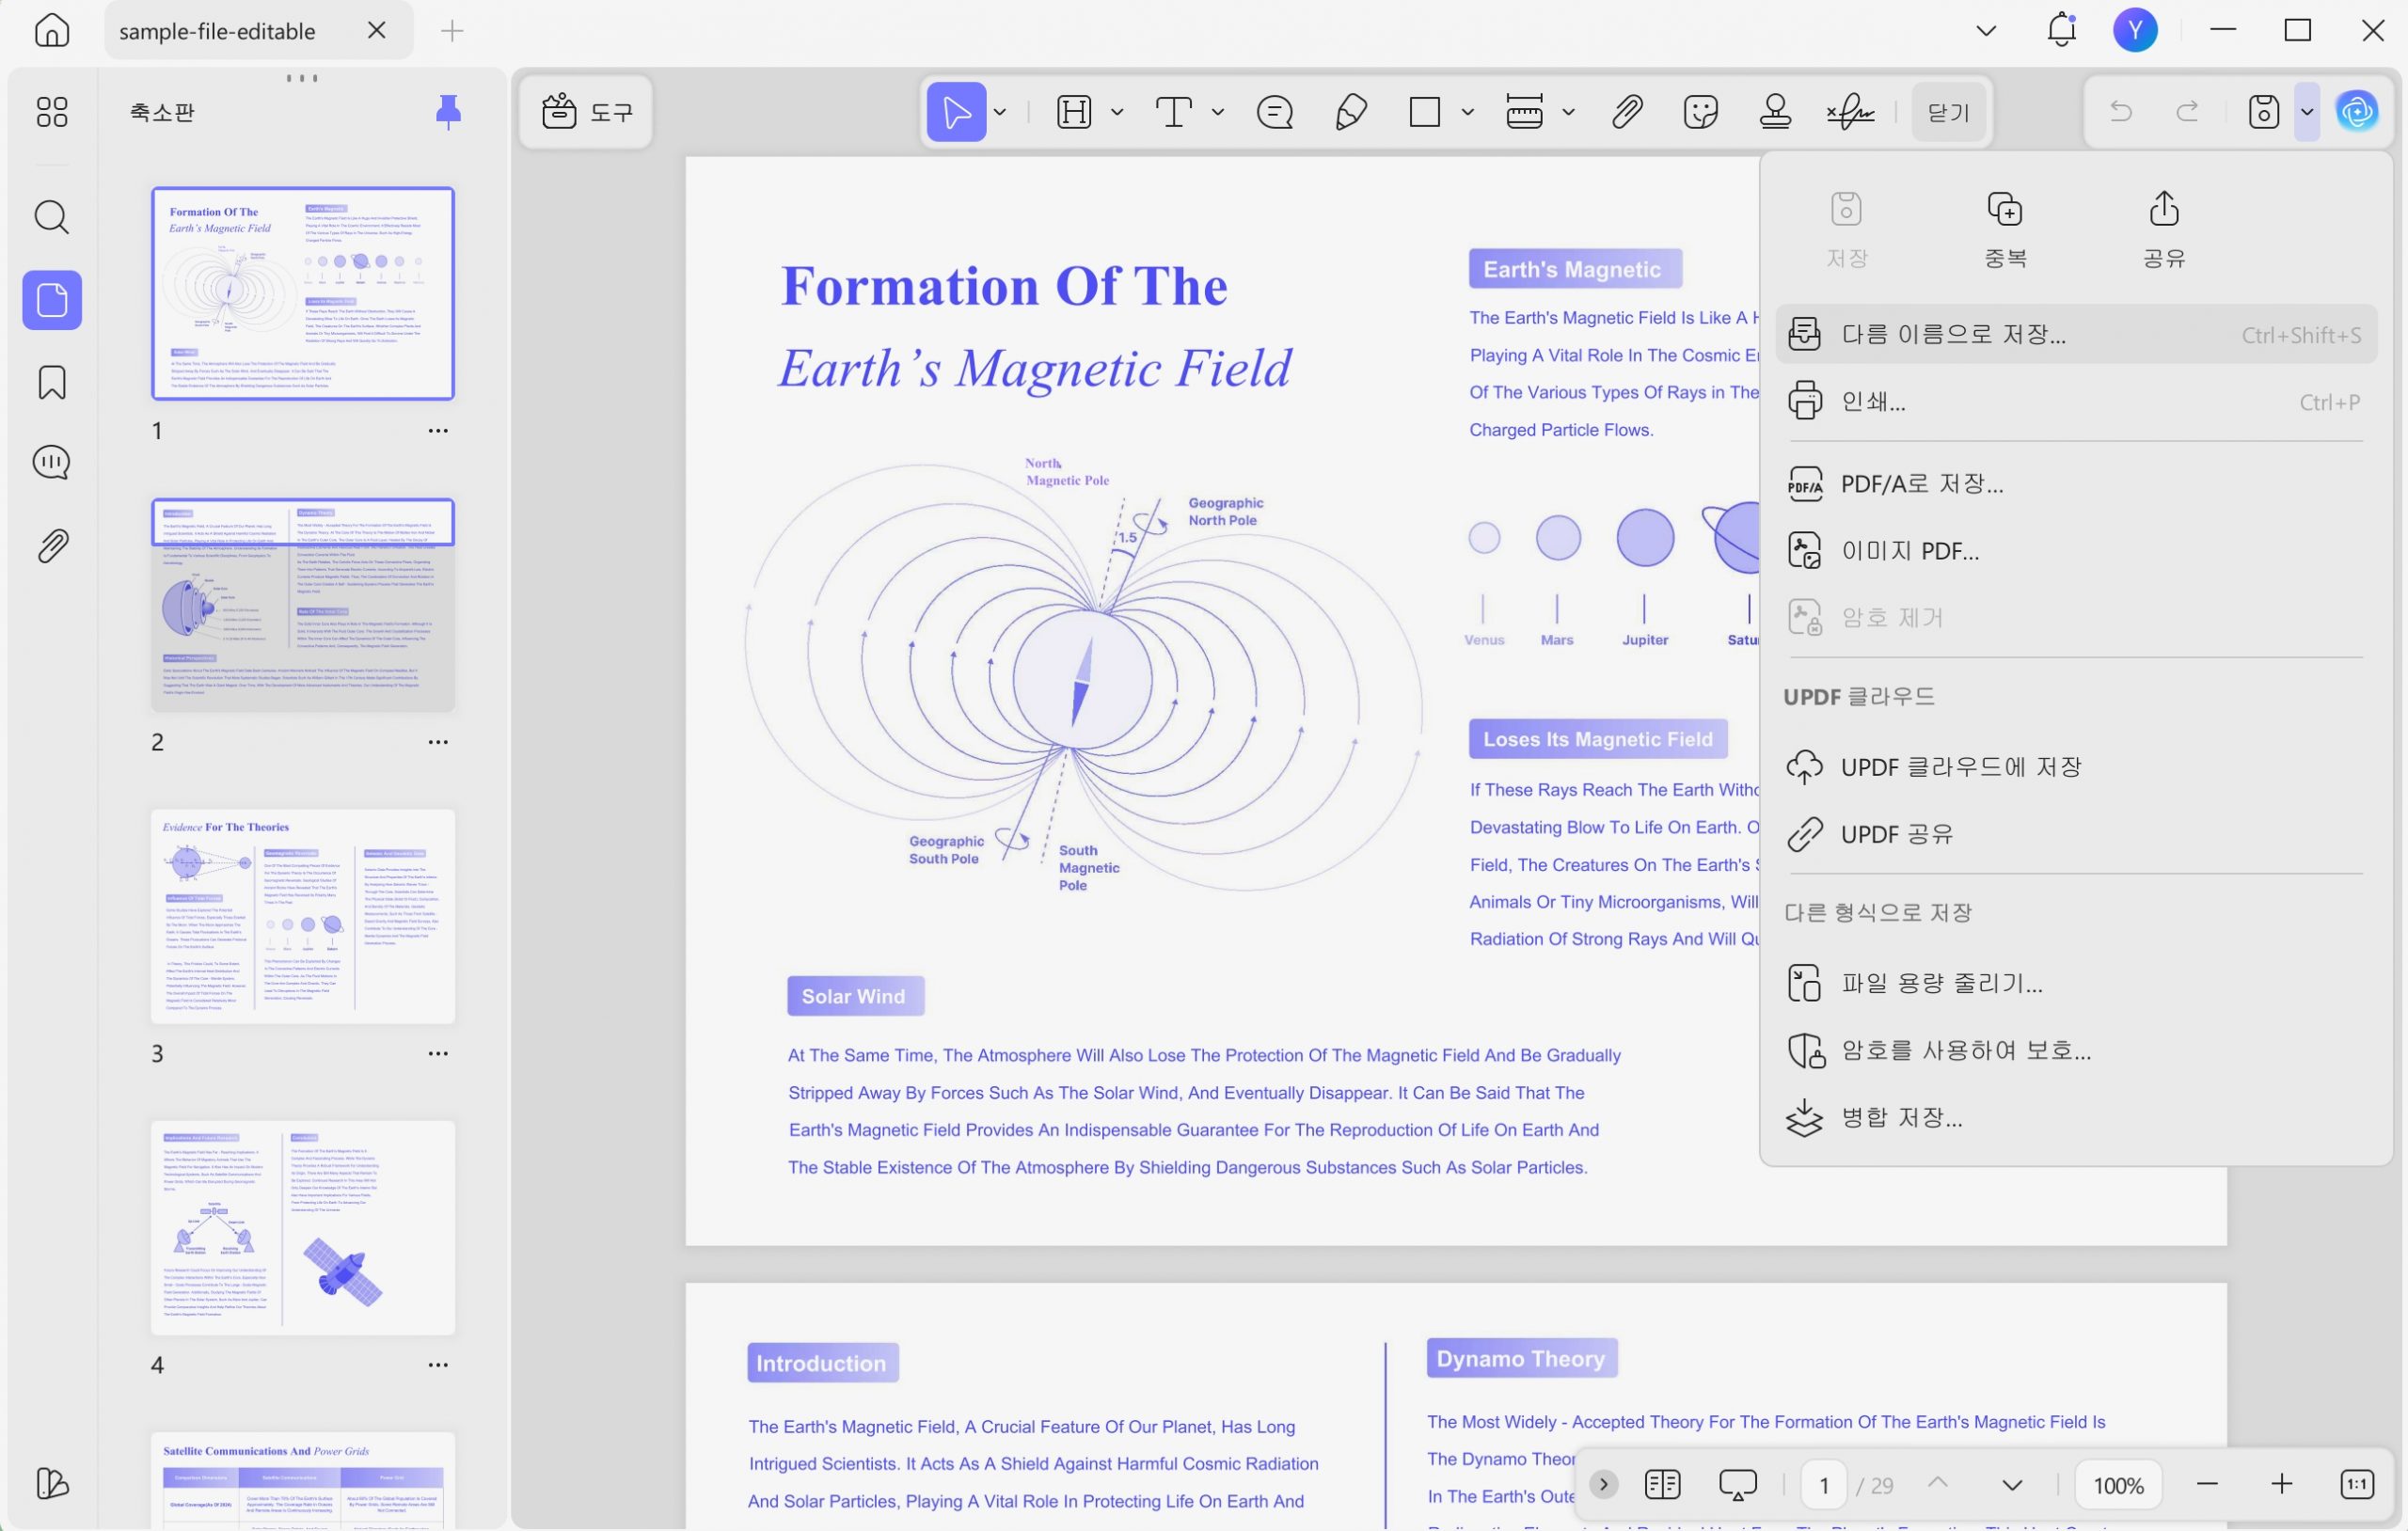
Task: Open the attachments sidebar icon
Action: click(52, 546)
